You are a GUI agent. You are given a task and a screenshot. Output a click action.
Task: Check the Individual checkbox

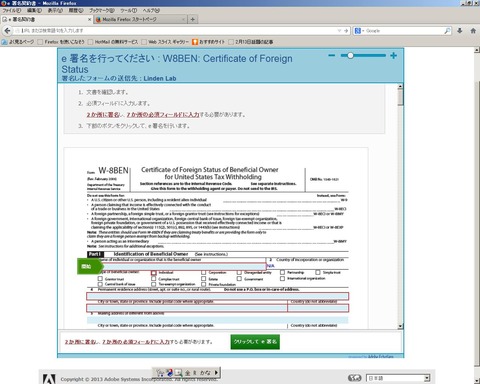[x=153, y=272]
